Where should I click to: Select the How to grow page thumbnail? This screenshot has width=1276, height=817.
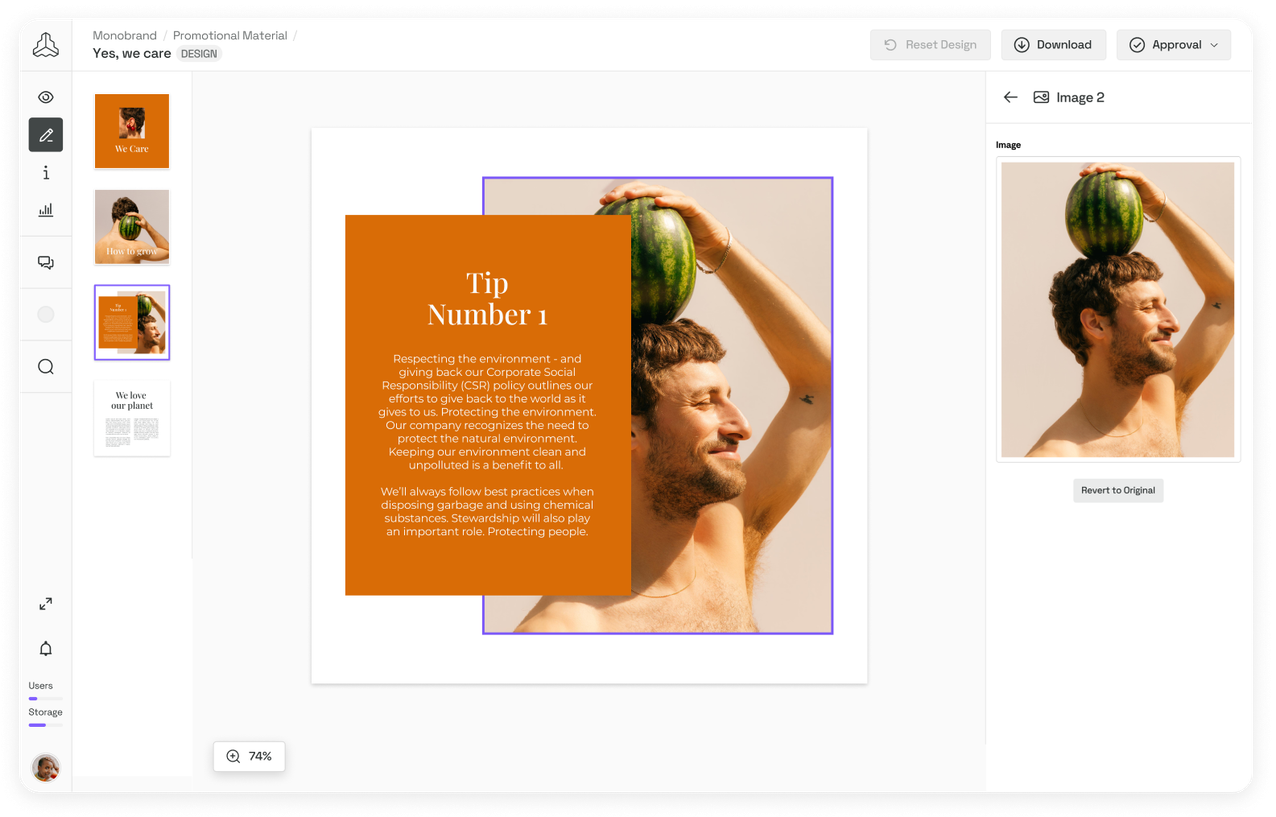click(132, 227)
